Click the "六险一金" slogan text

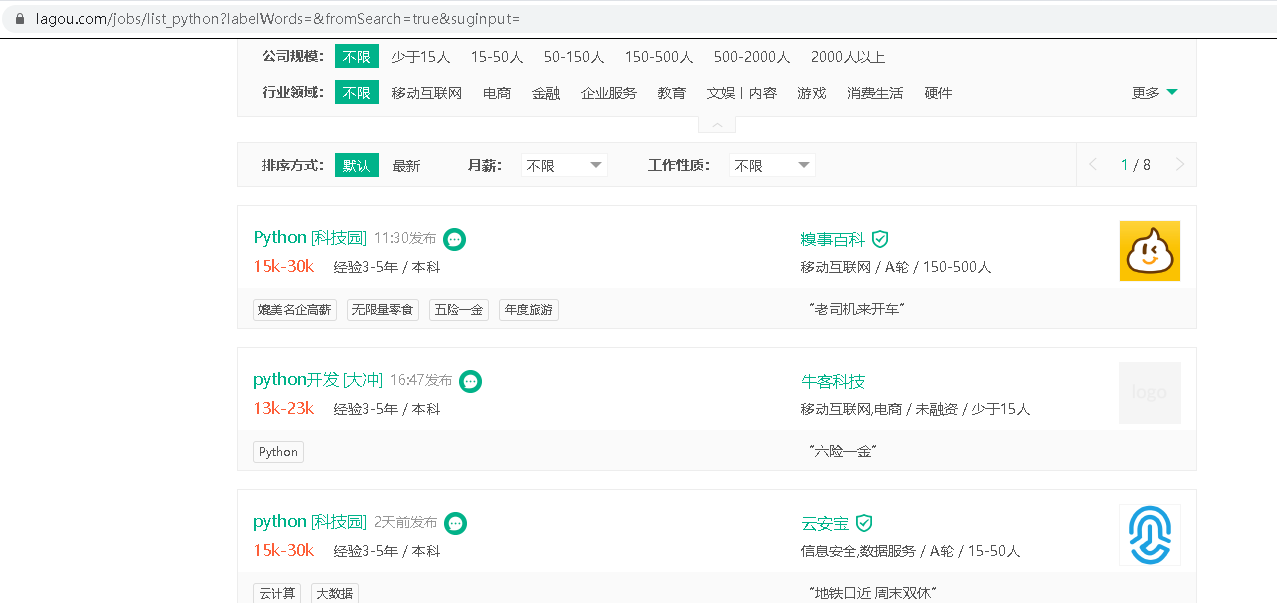pyautogui.click(x=842, y=452)
